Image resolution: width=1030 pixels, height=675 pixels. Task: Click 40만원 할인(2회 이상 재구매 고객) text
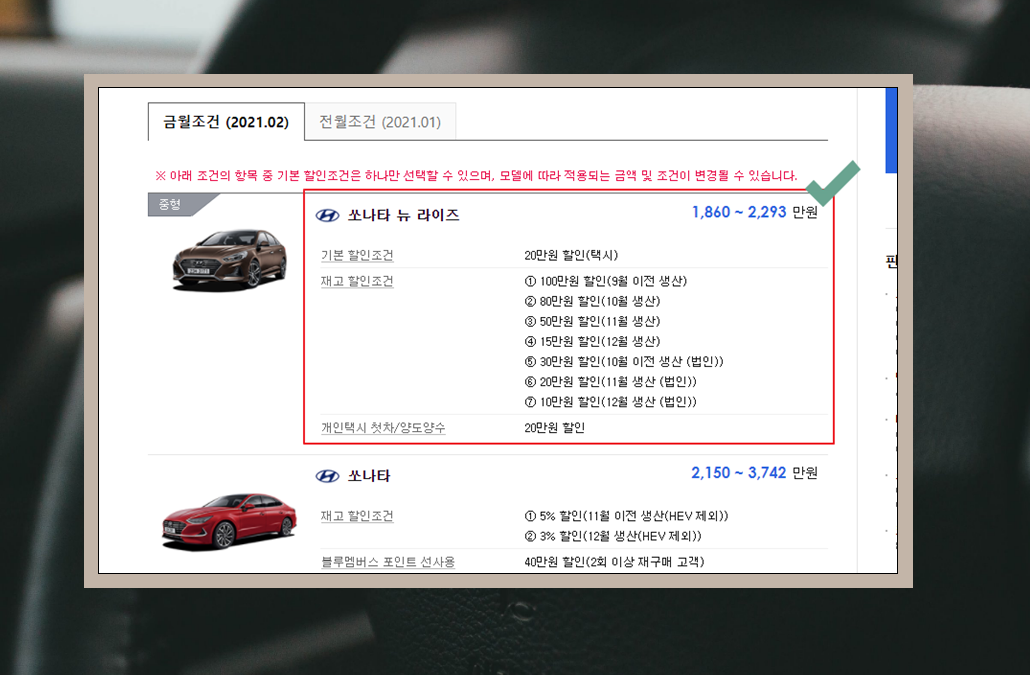tap(614, 562)
